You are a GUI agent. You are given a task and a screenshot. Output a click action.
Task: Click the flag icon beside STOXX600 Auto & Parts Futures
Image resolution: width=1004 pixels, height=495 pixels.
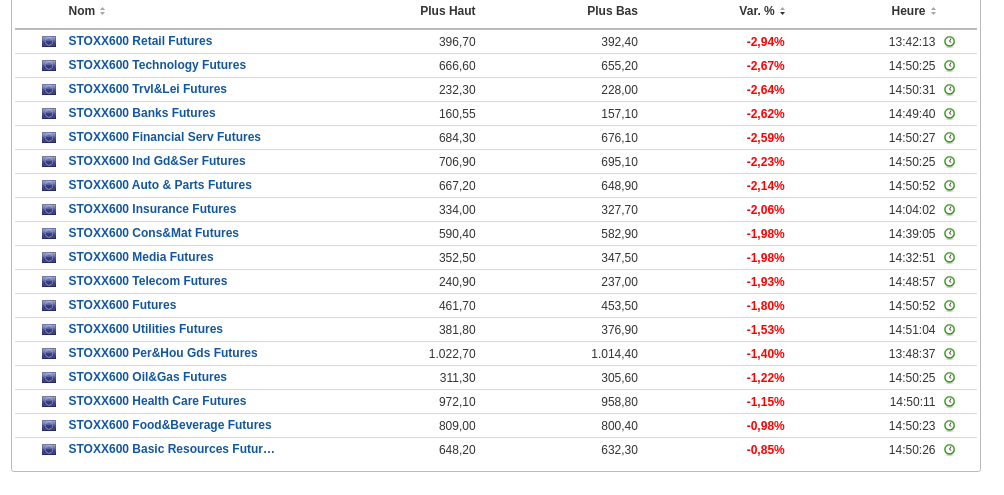click(49, 186)
